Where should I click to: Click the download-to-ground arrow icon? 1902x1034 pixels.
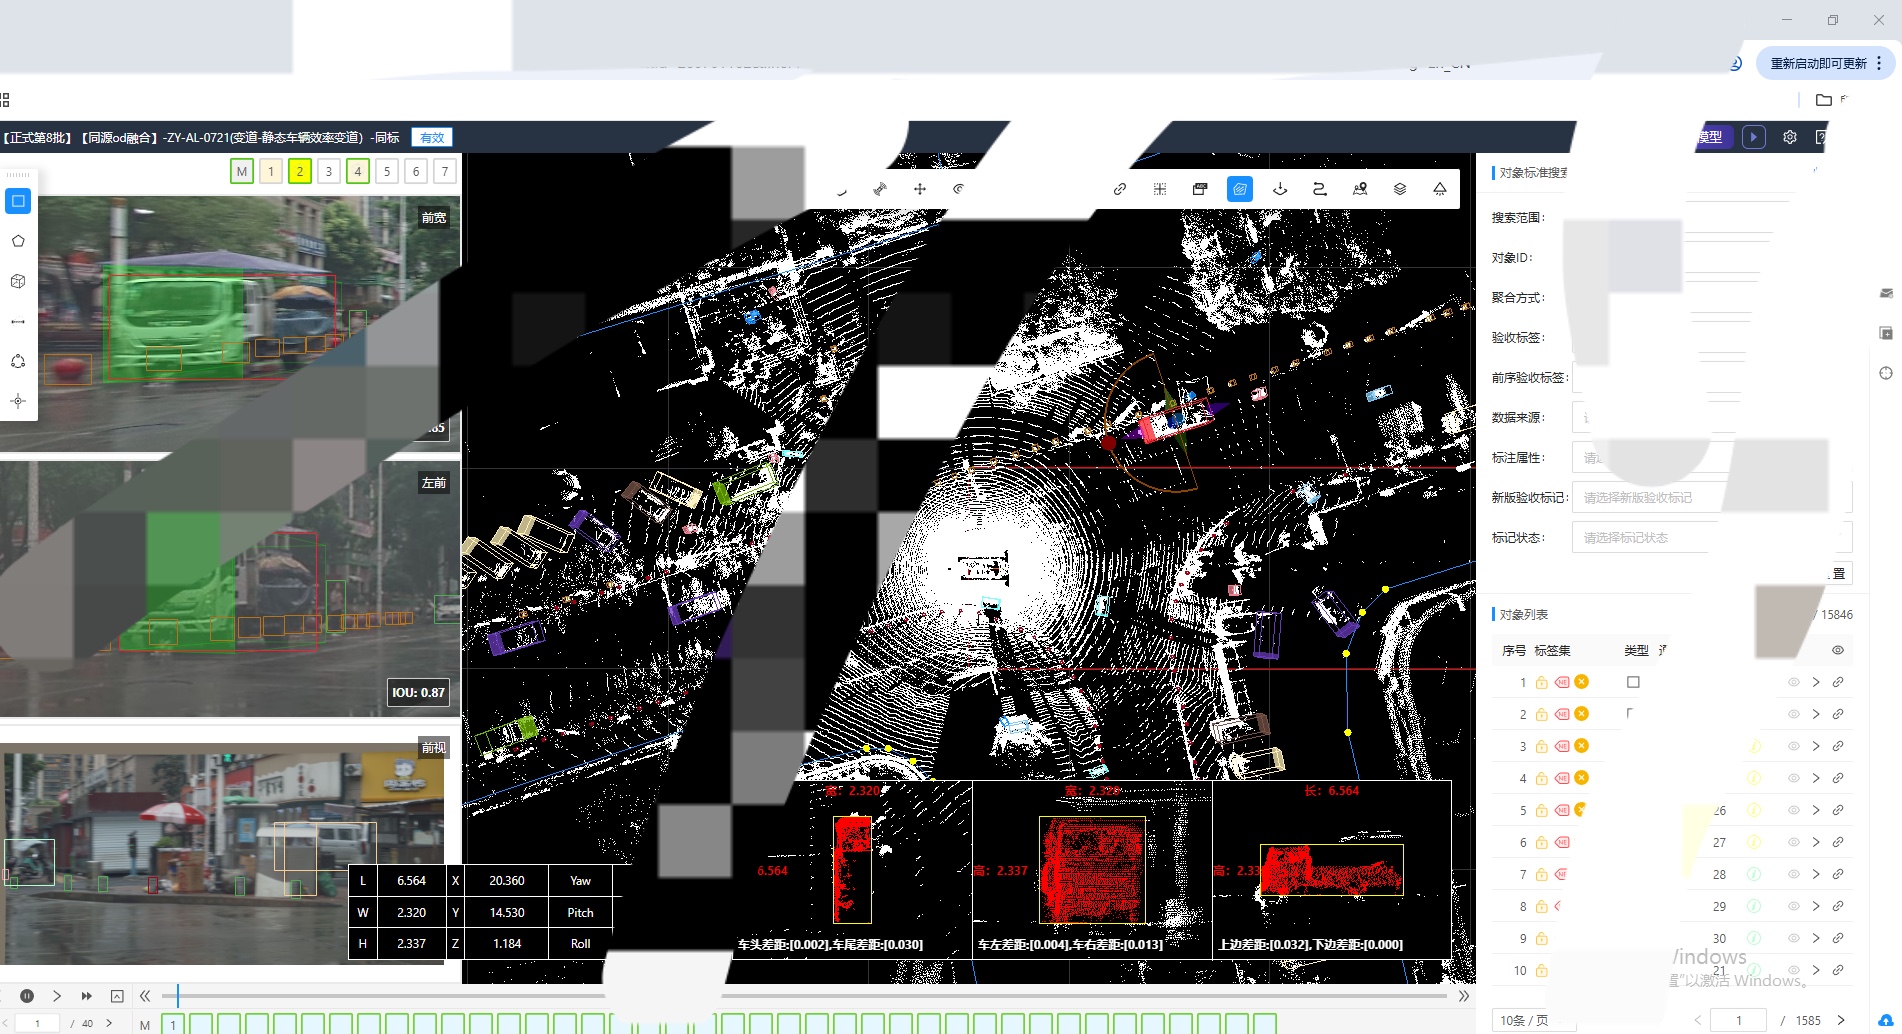(x=1280, y=189)
